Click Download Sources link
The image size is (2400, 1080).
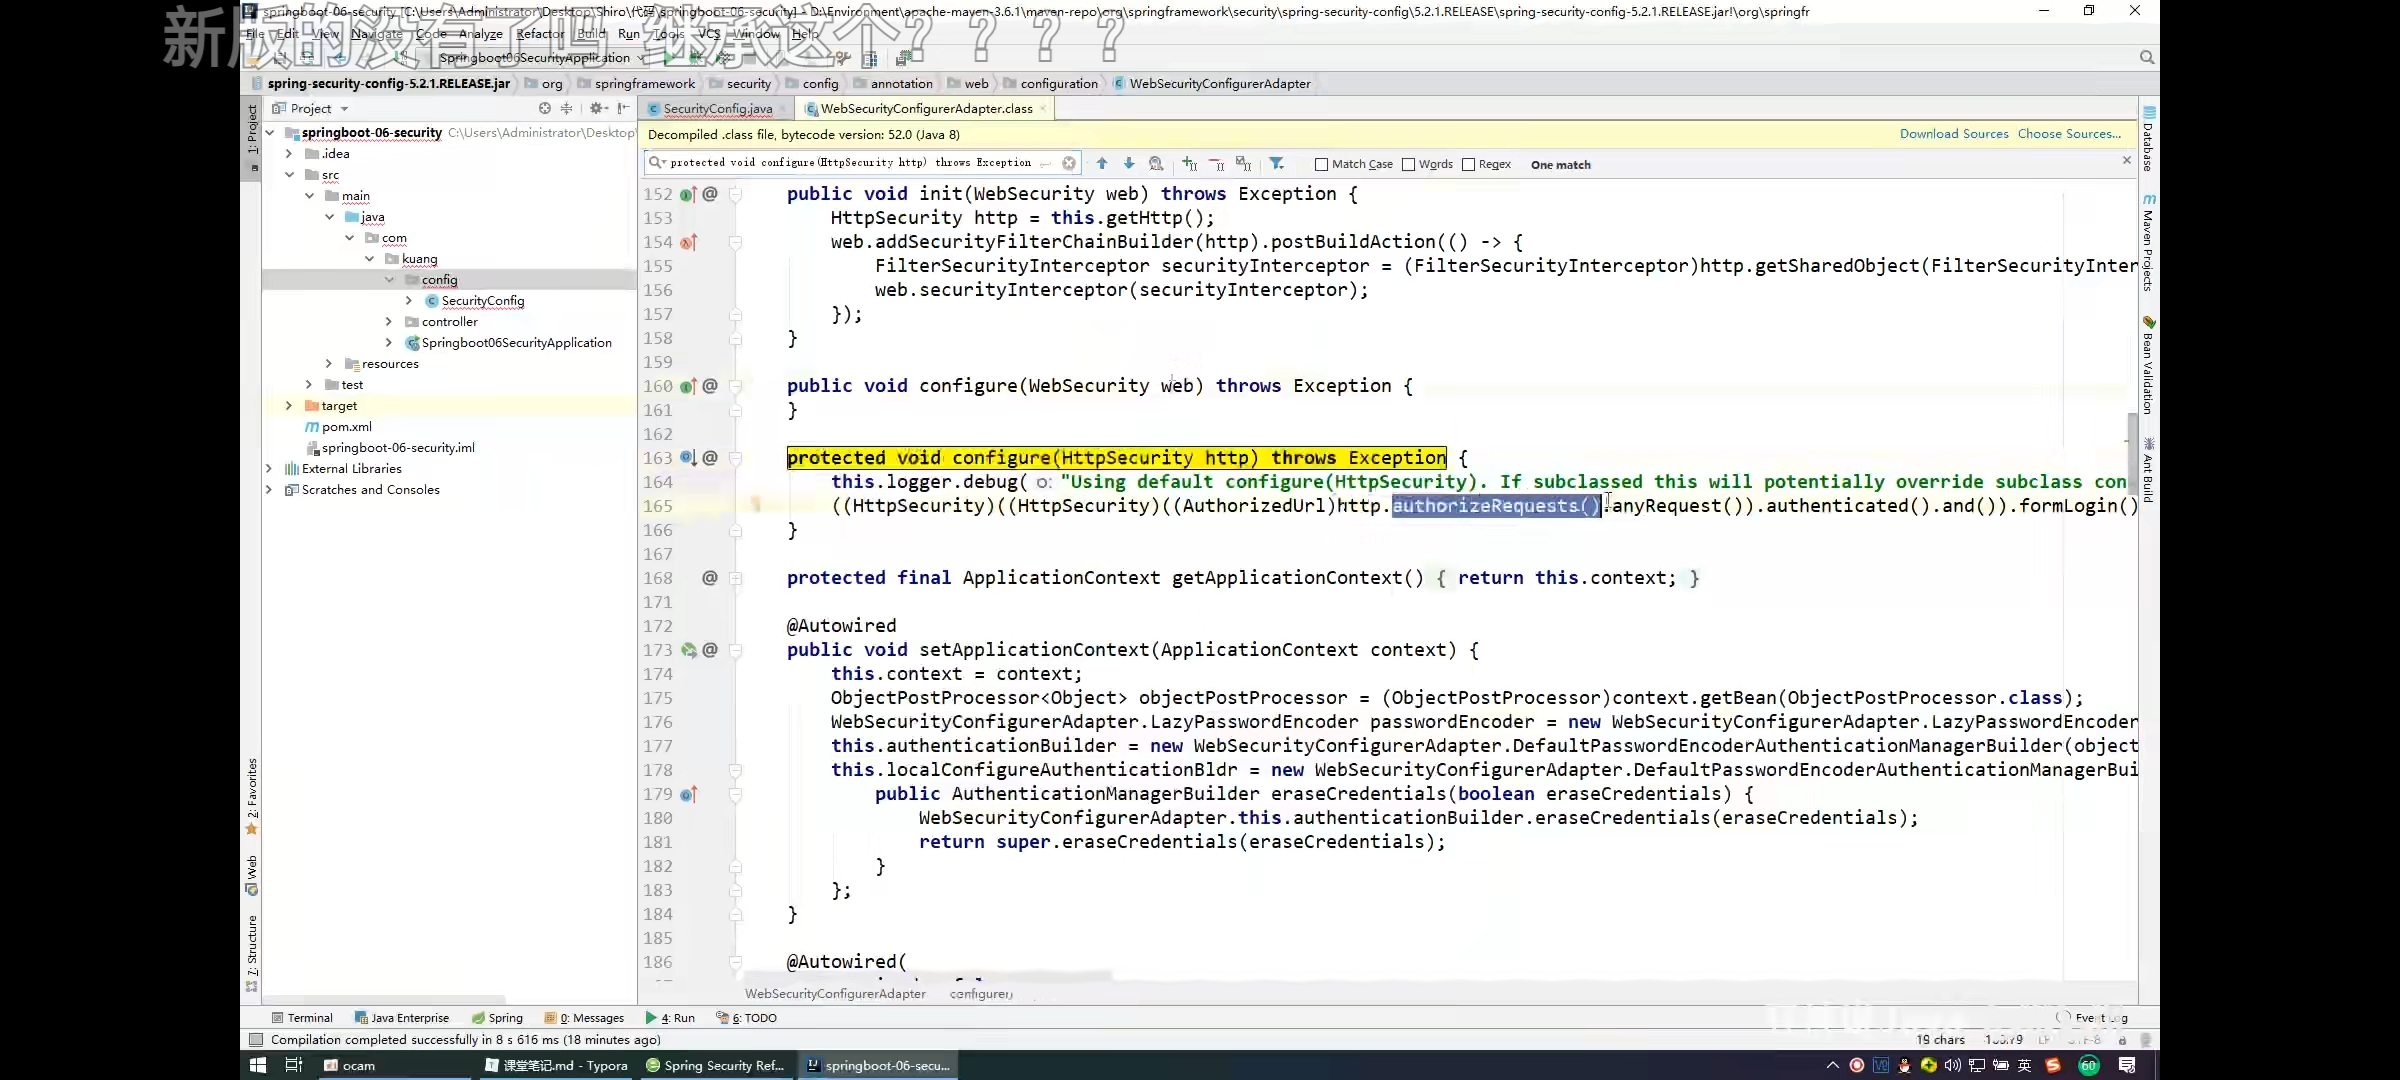[x=1954, y=134]
